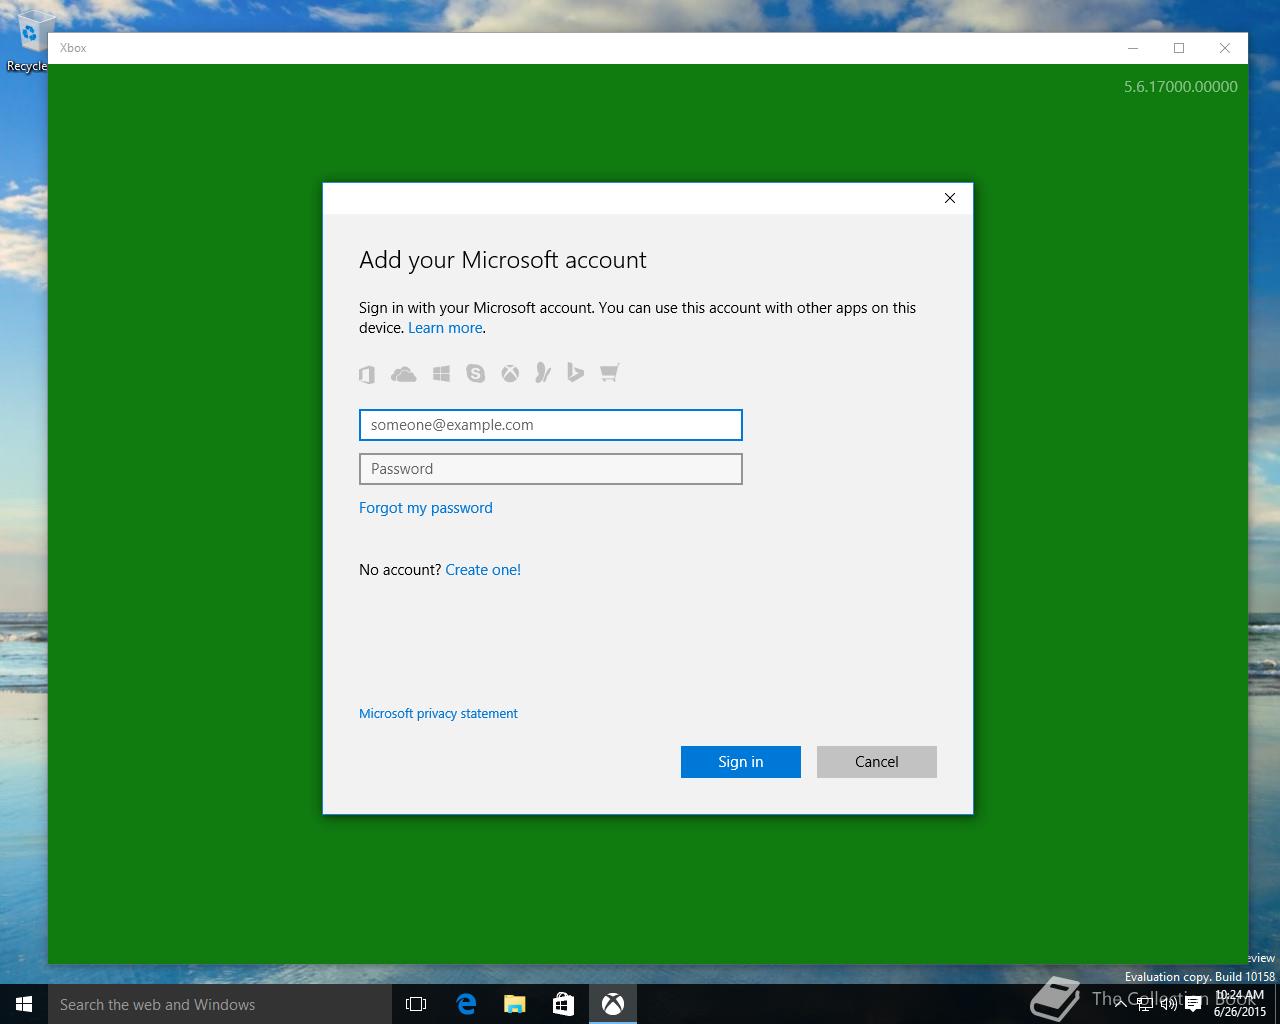
Task: Open the Windows Start menu
Action: click(x=24, y=1004)
